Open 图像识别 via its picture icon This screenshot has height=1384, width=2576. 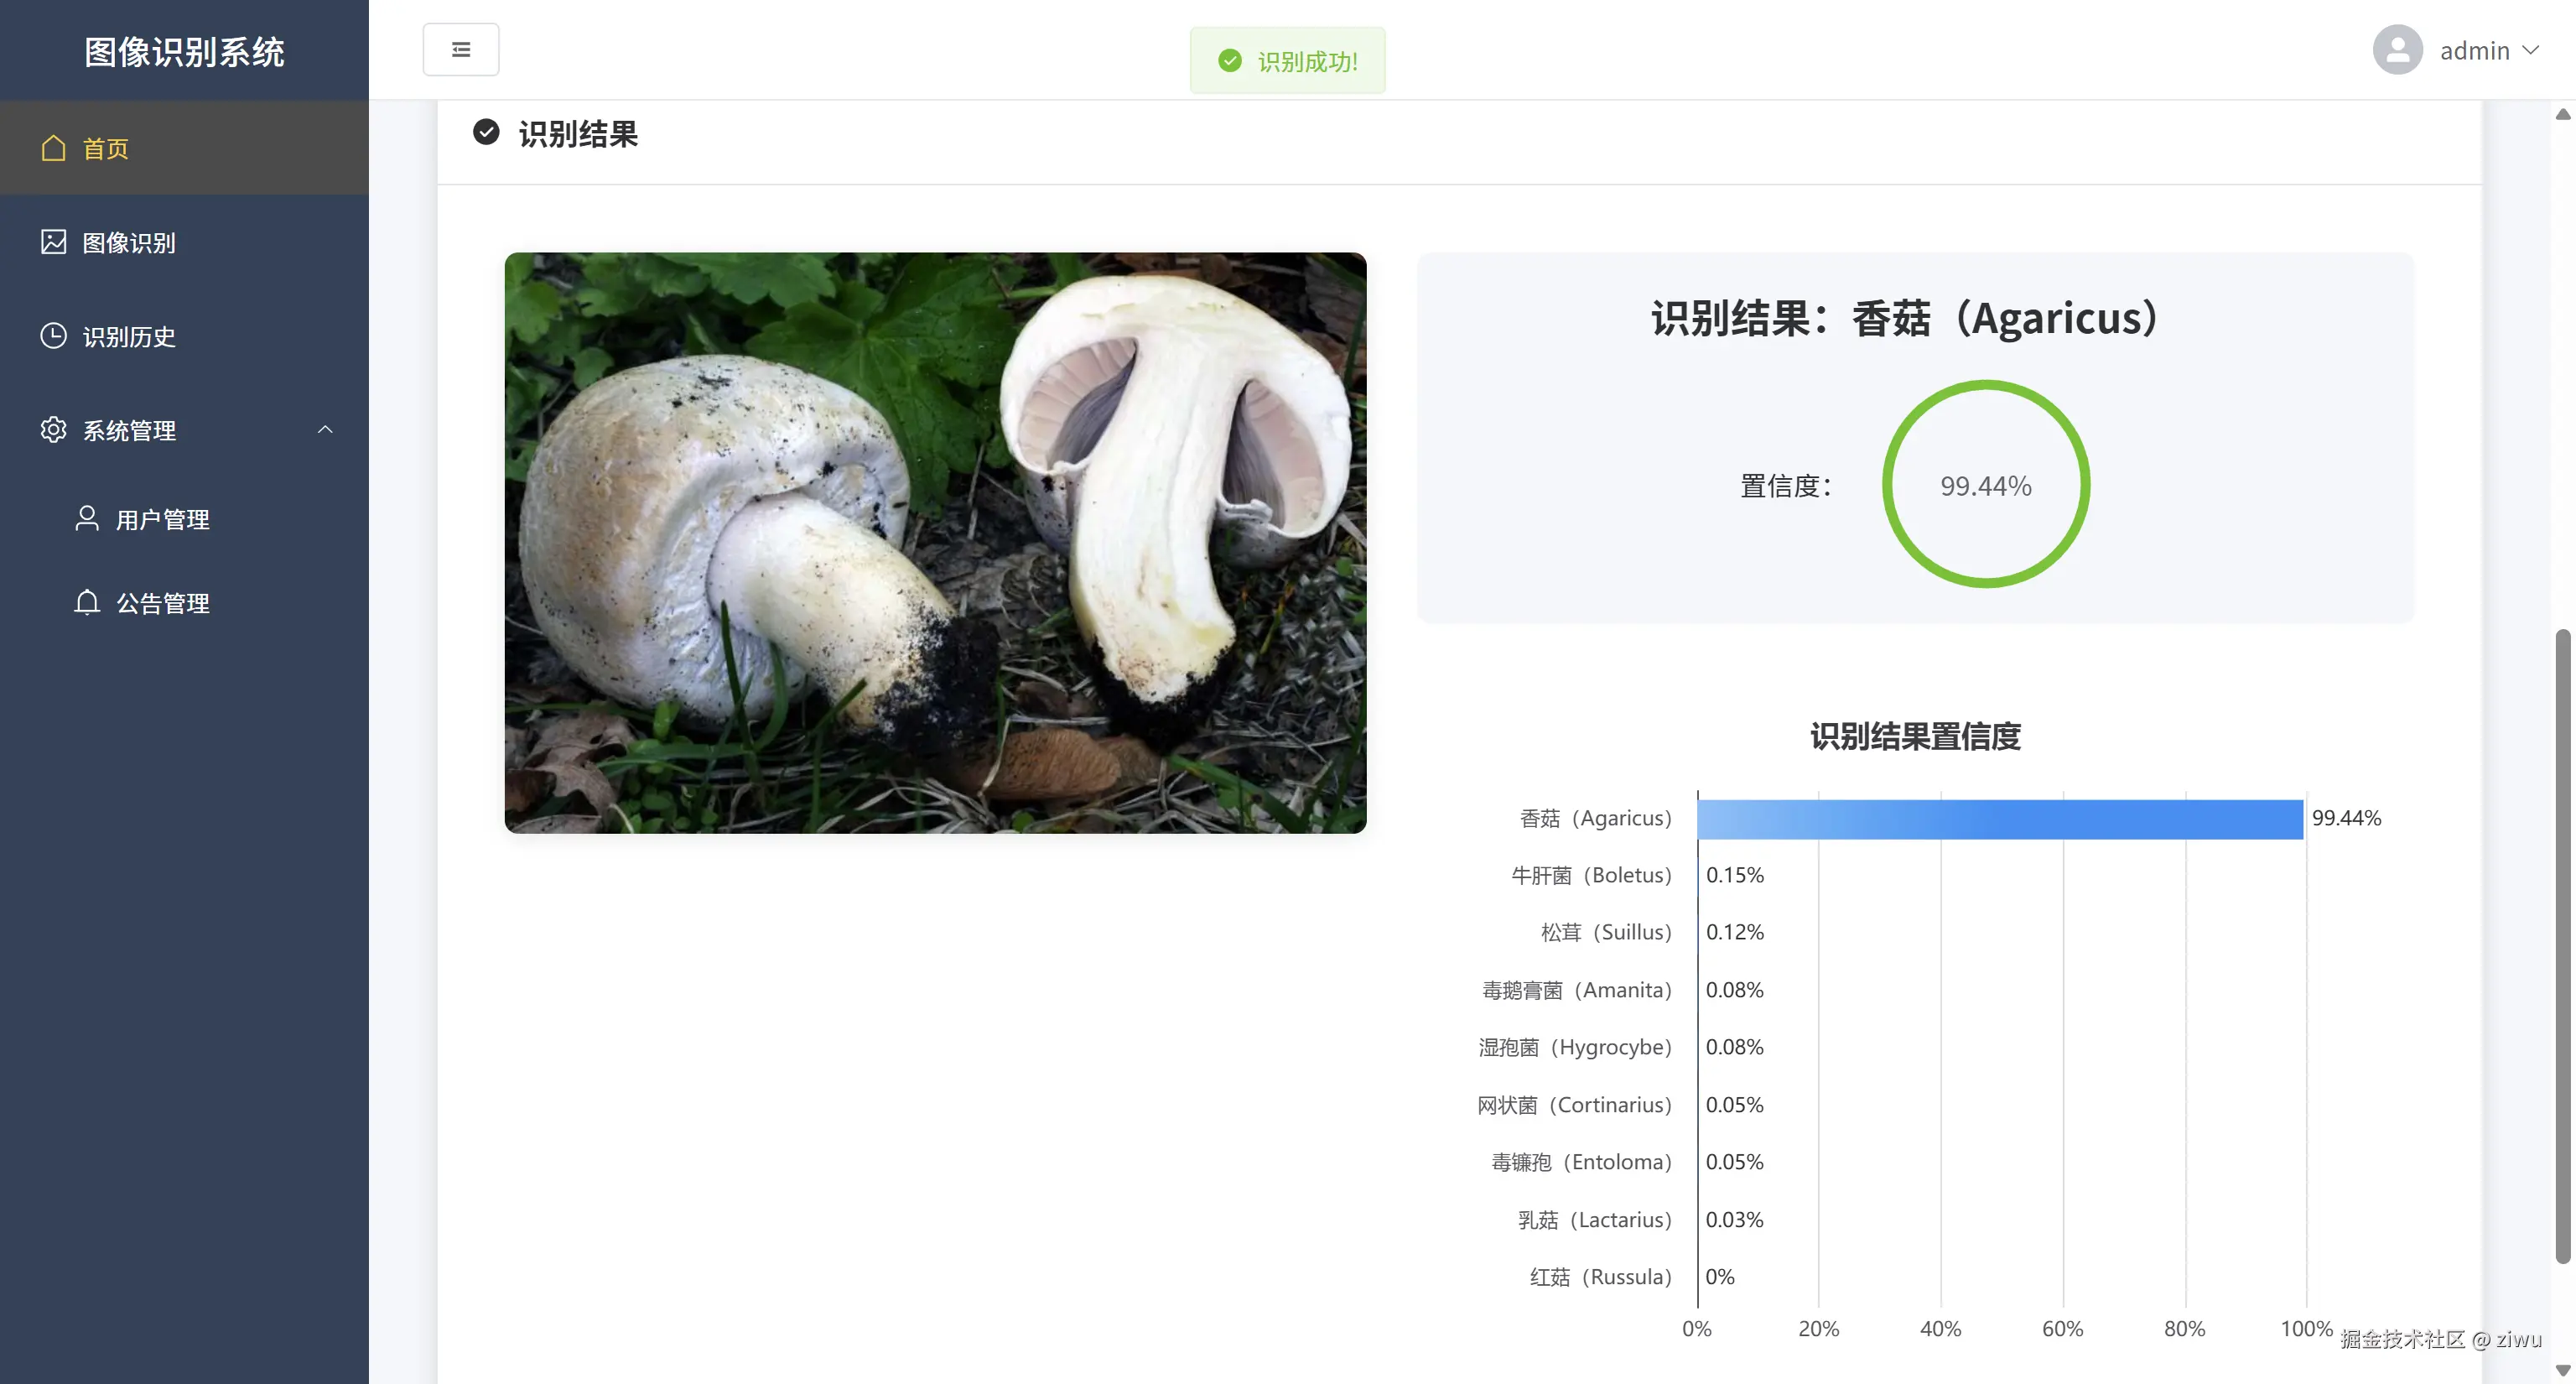[53, 242]
